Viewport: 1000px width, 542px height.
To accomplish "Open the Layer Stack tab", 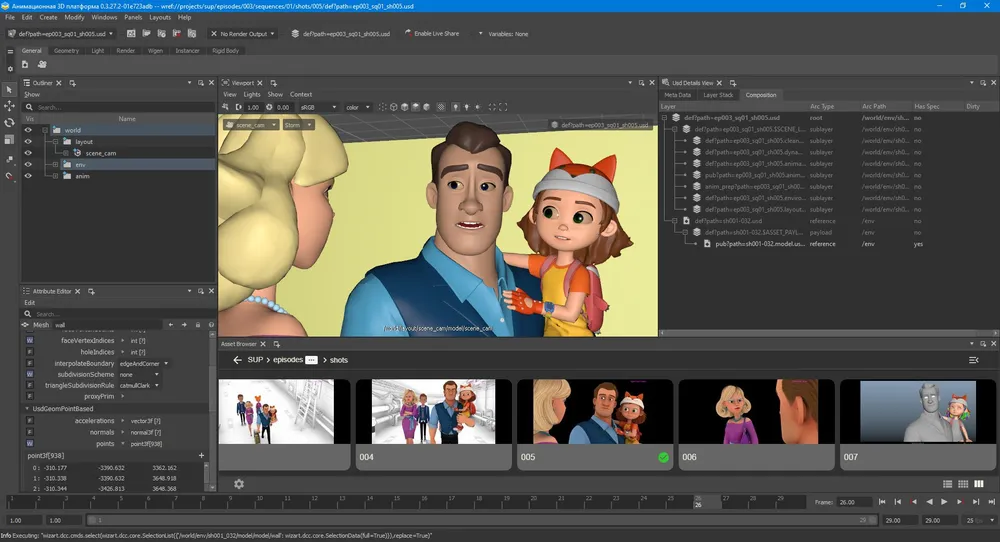I will tap(717, 95).
